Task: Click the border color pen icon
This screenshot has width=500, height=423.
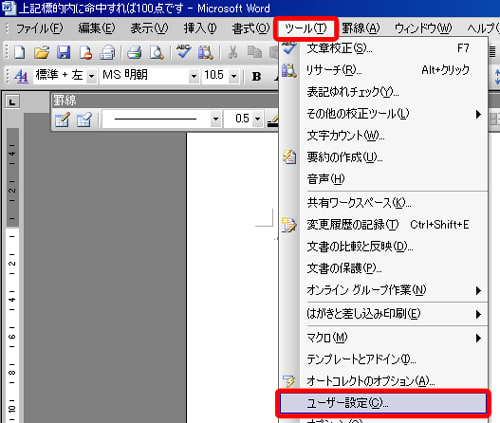Action: [x=273, y=120]
